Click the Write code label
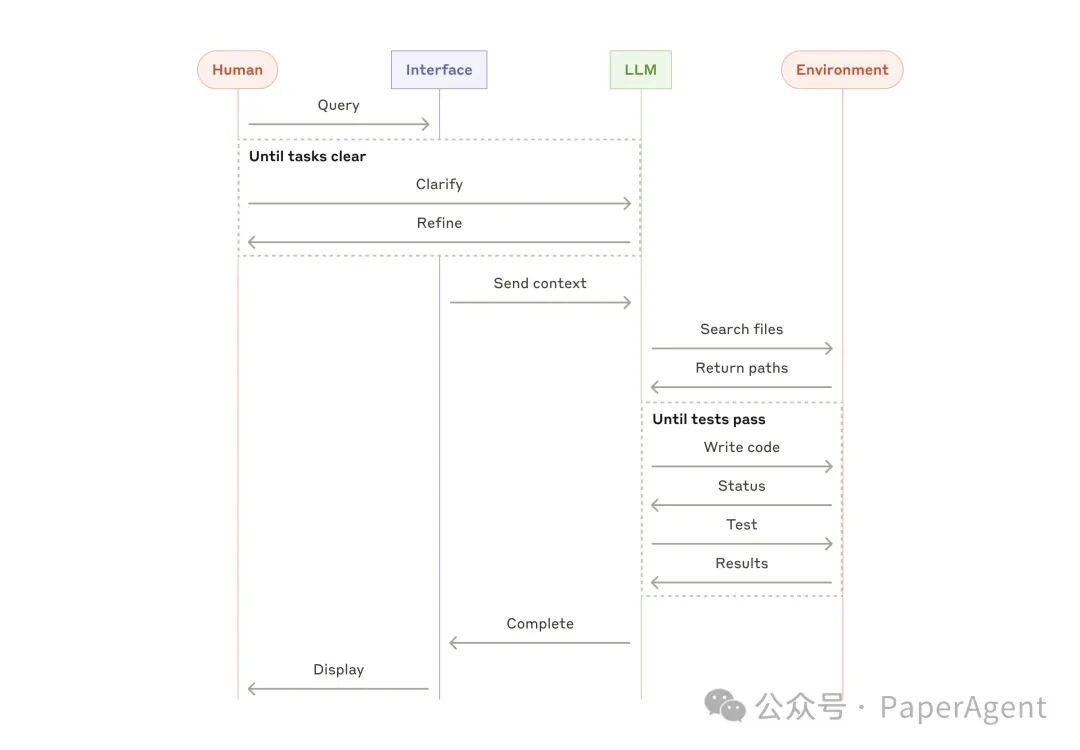1080x750 pixels. coord(742,447)
